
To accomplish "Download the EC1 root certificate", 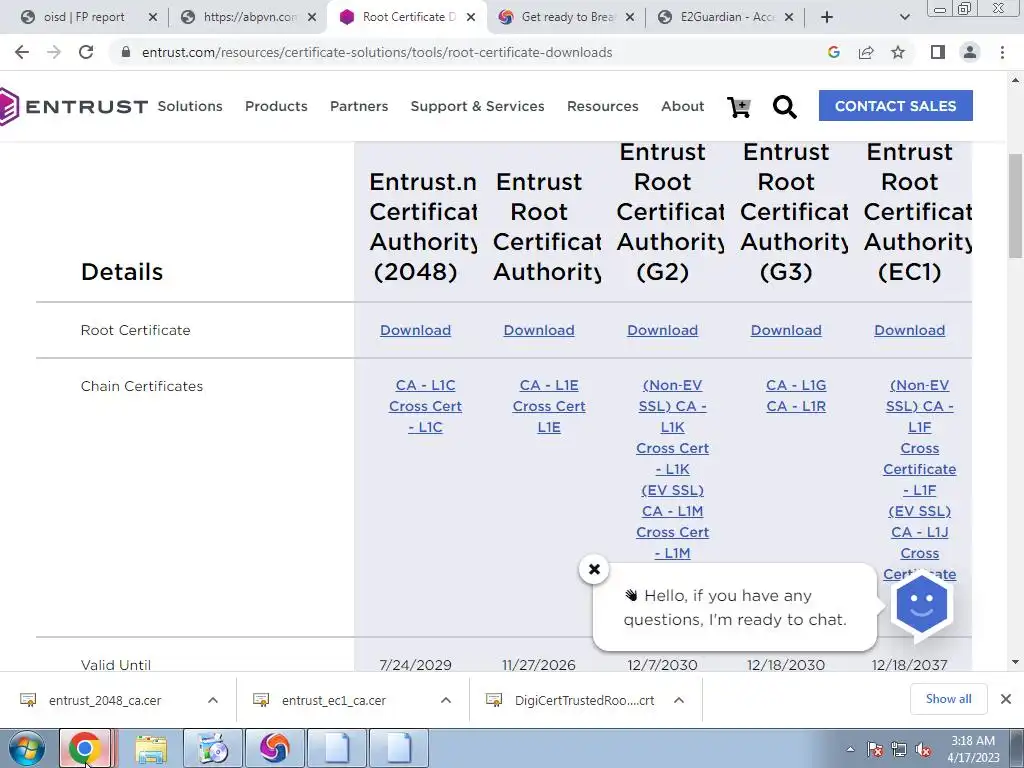I will pyautogui.click(x=909, y=330).
